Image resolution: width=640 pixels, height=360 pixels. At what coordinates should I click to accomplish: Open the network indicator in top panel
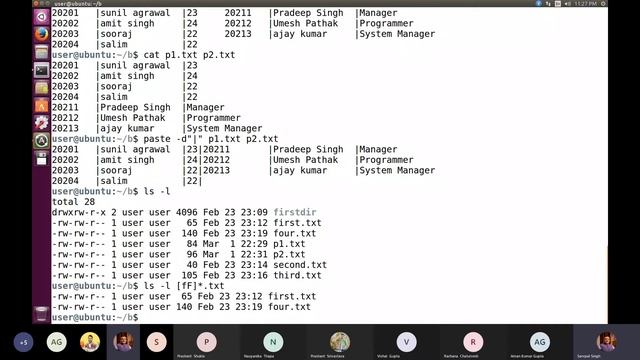548,3
